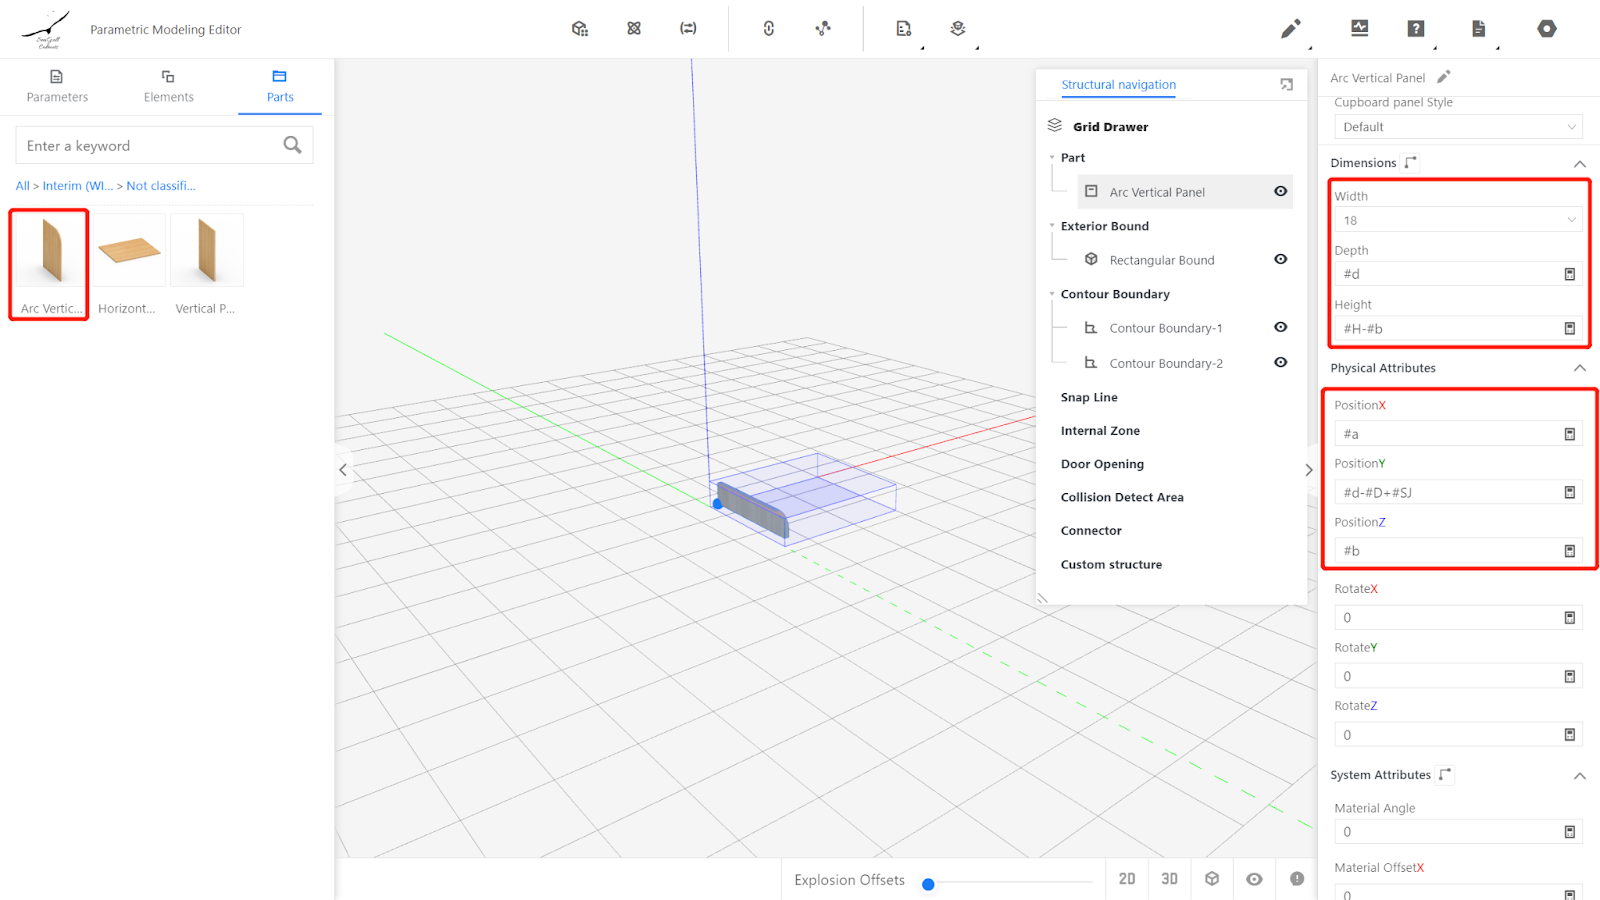This screenshot has width=1600, height=900.
Task: Toggle visibility of Rectangular Bound
Action: tap(1280, 259)
